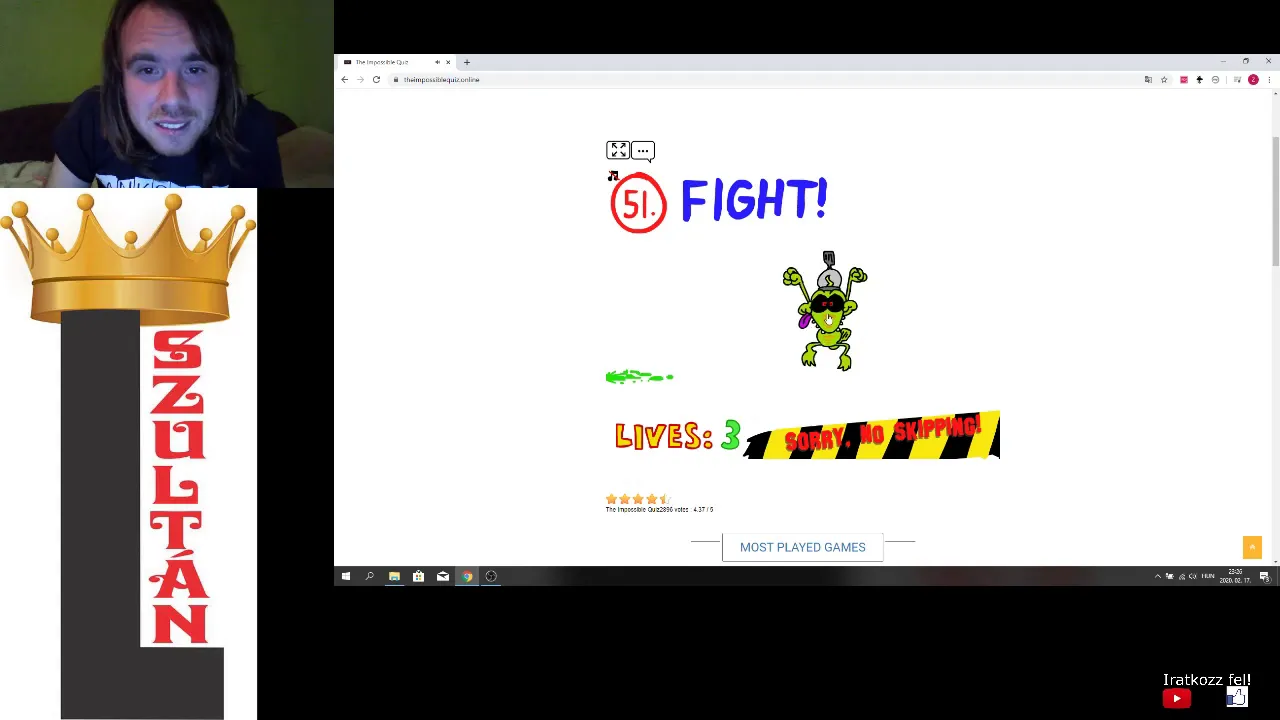Open the Chrome profile avatar
The width and height of the screenshot is (1280, 720).
coord(1253,80)
